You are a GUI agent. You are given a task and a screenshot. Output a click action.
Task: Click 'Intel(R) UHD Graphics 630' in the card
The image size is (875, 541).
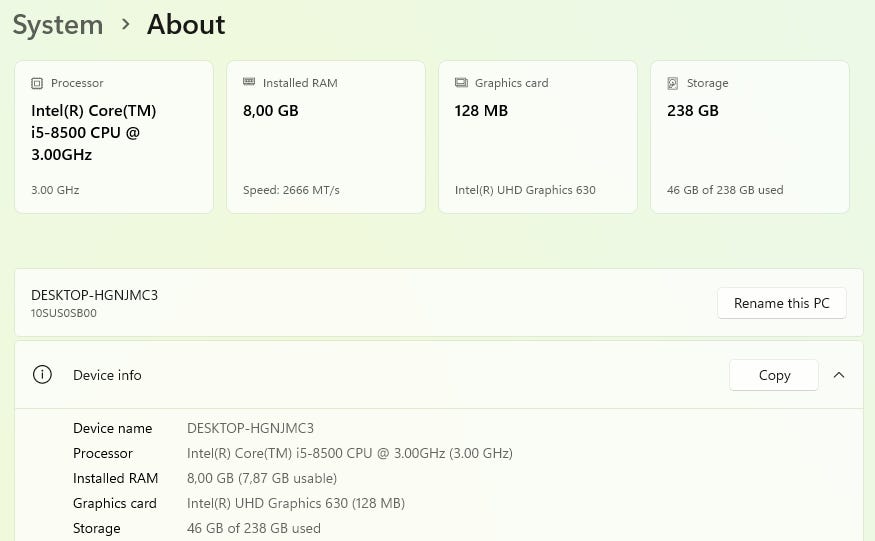(x=525, y=190)
